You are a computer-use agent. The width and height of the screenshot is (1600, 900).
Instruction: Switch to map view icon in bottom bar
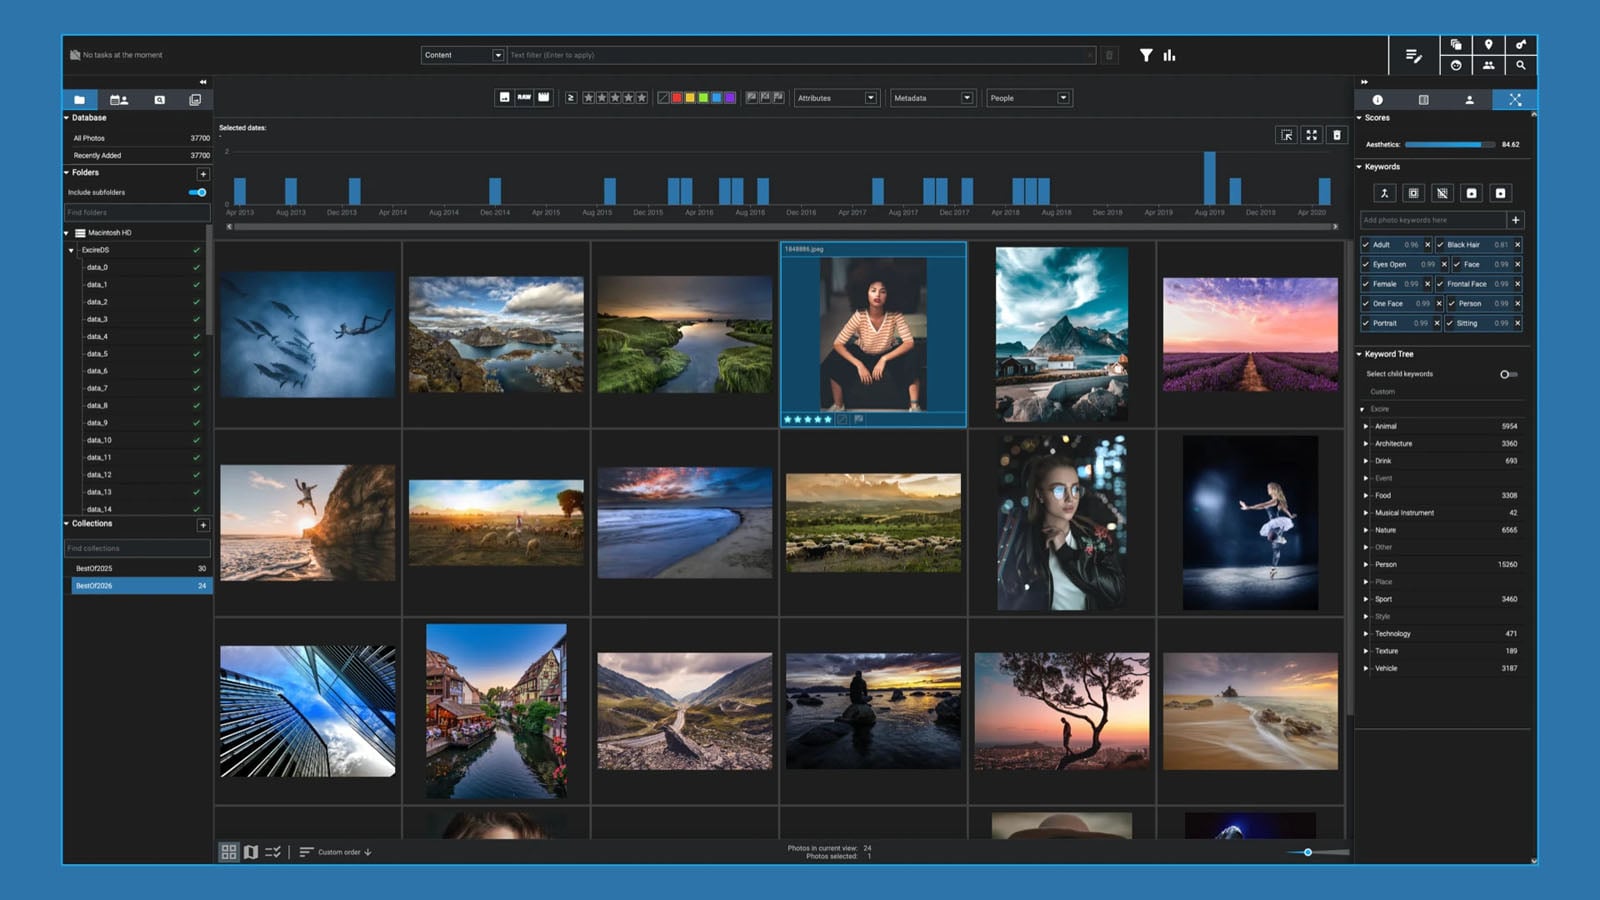click(x=251, y=852)
